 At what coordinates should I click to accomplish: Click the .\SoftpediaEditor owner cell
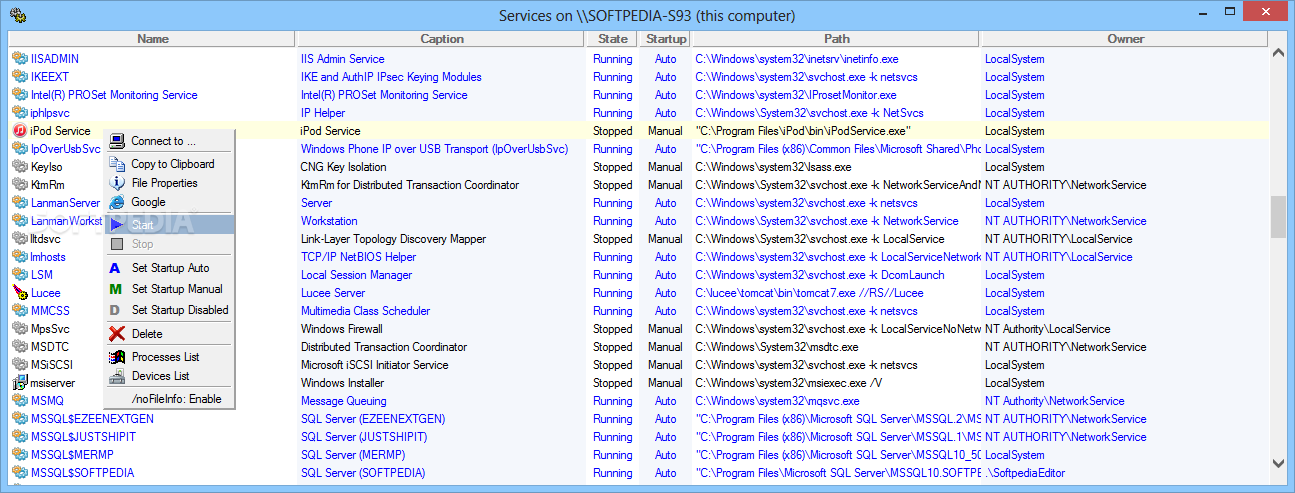[1025, 473]
